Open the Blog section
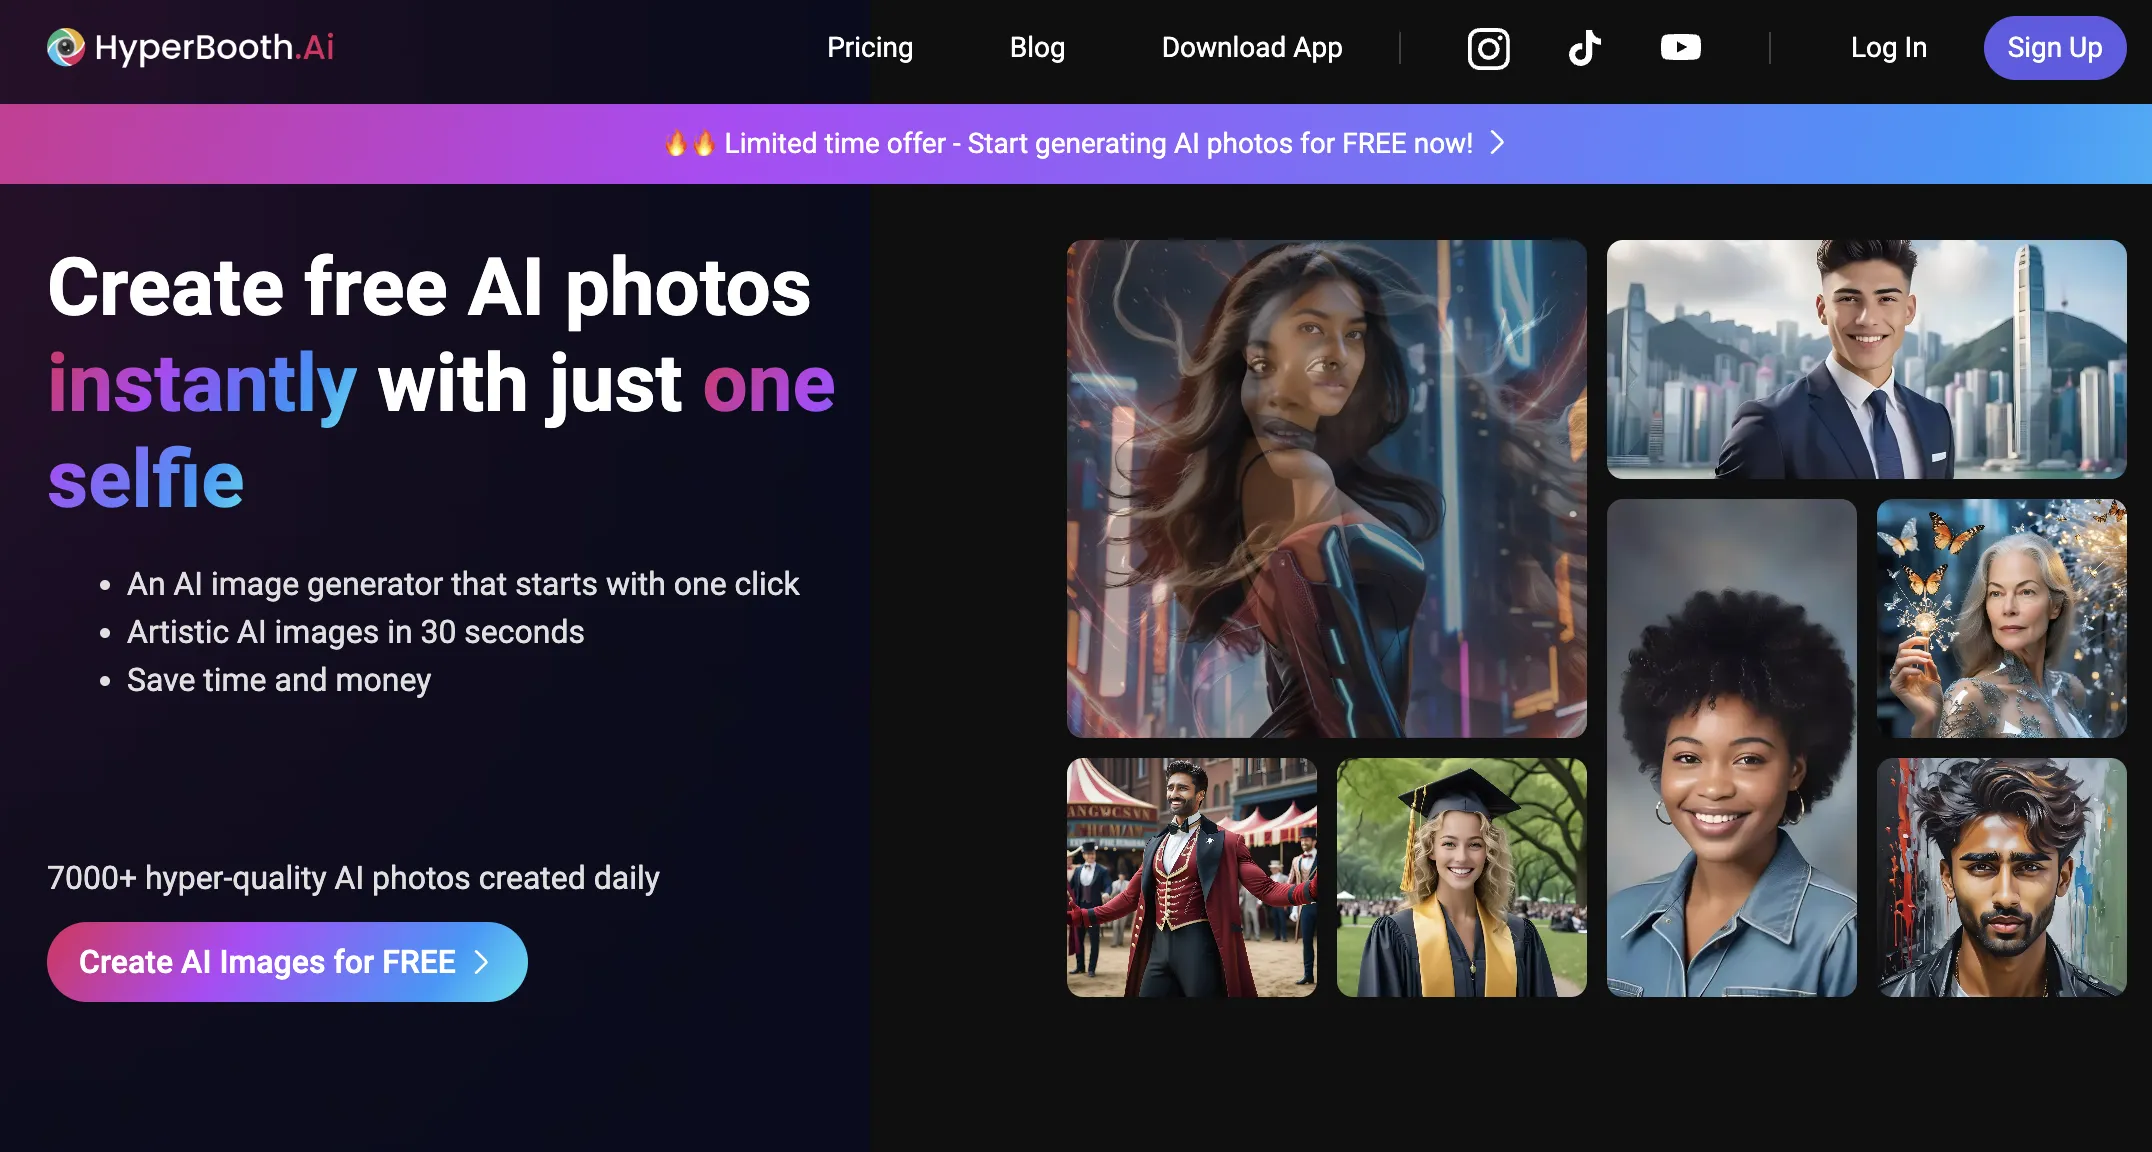2152x1152 pixels. [1036, 47]
